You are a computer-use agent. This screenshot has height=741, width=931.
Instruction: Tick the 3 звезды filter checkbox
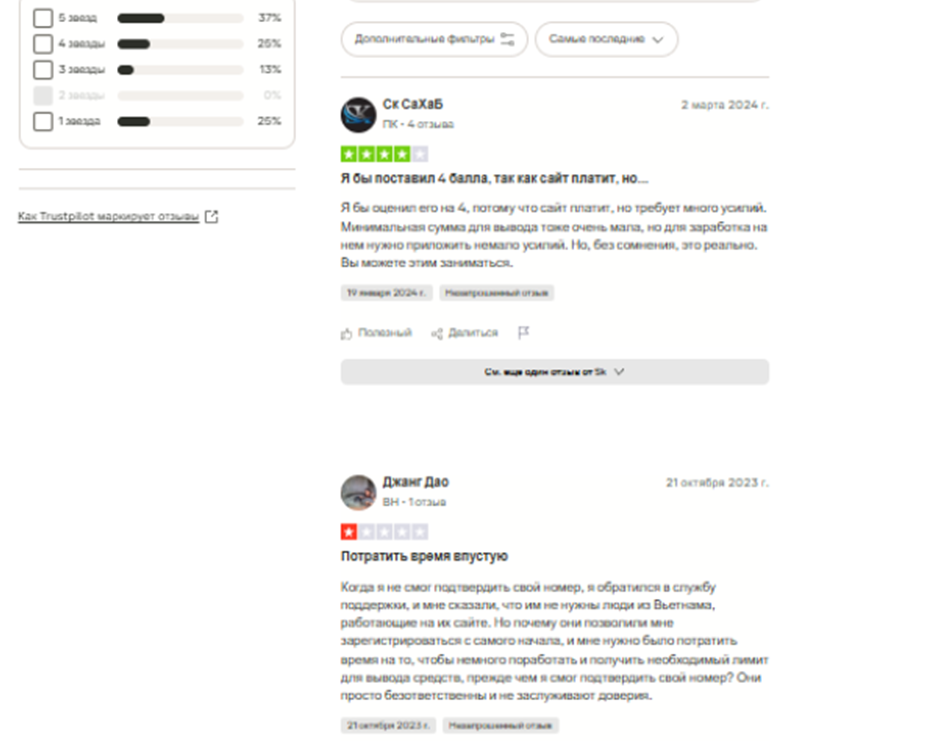[x=43, y=69]
